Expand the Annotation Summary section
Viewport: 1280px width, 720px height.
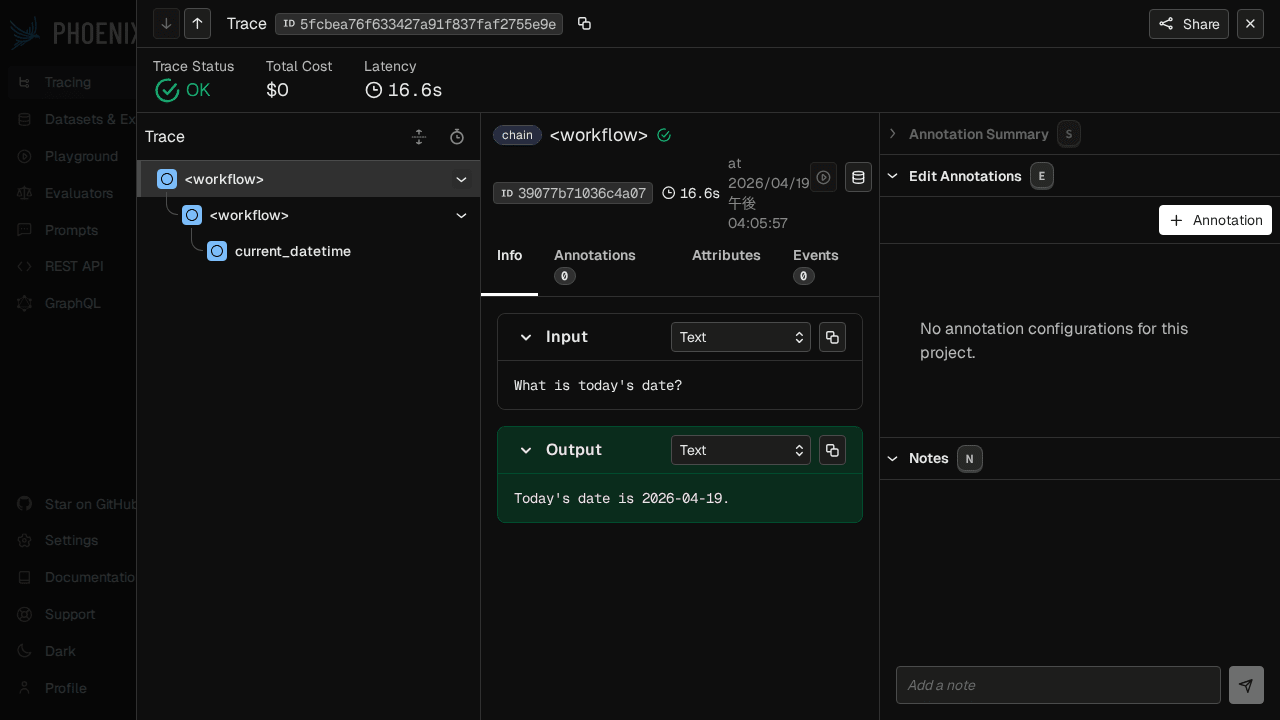(893, 134)
